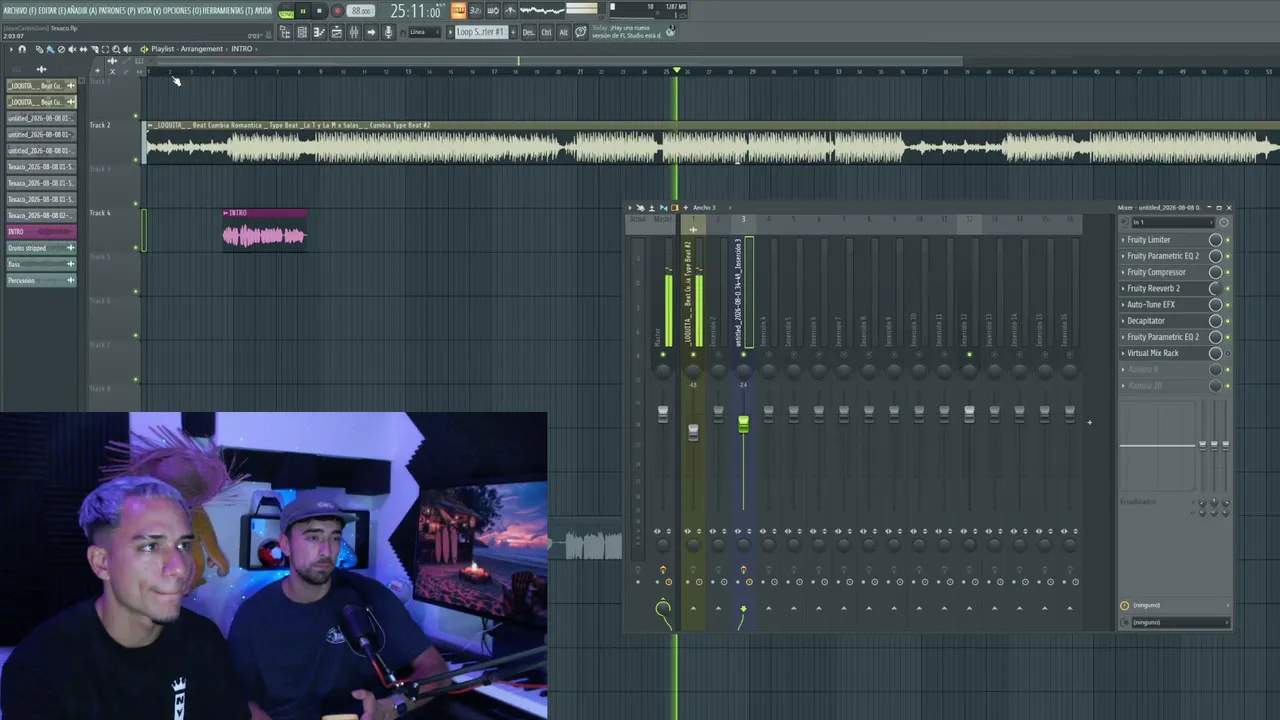Select the pink INTRO audio clip on Track 4
This screenshot has width=1280, height=720.
pos(264,229)
